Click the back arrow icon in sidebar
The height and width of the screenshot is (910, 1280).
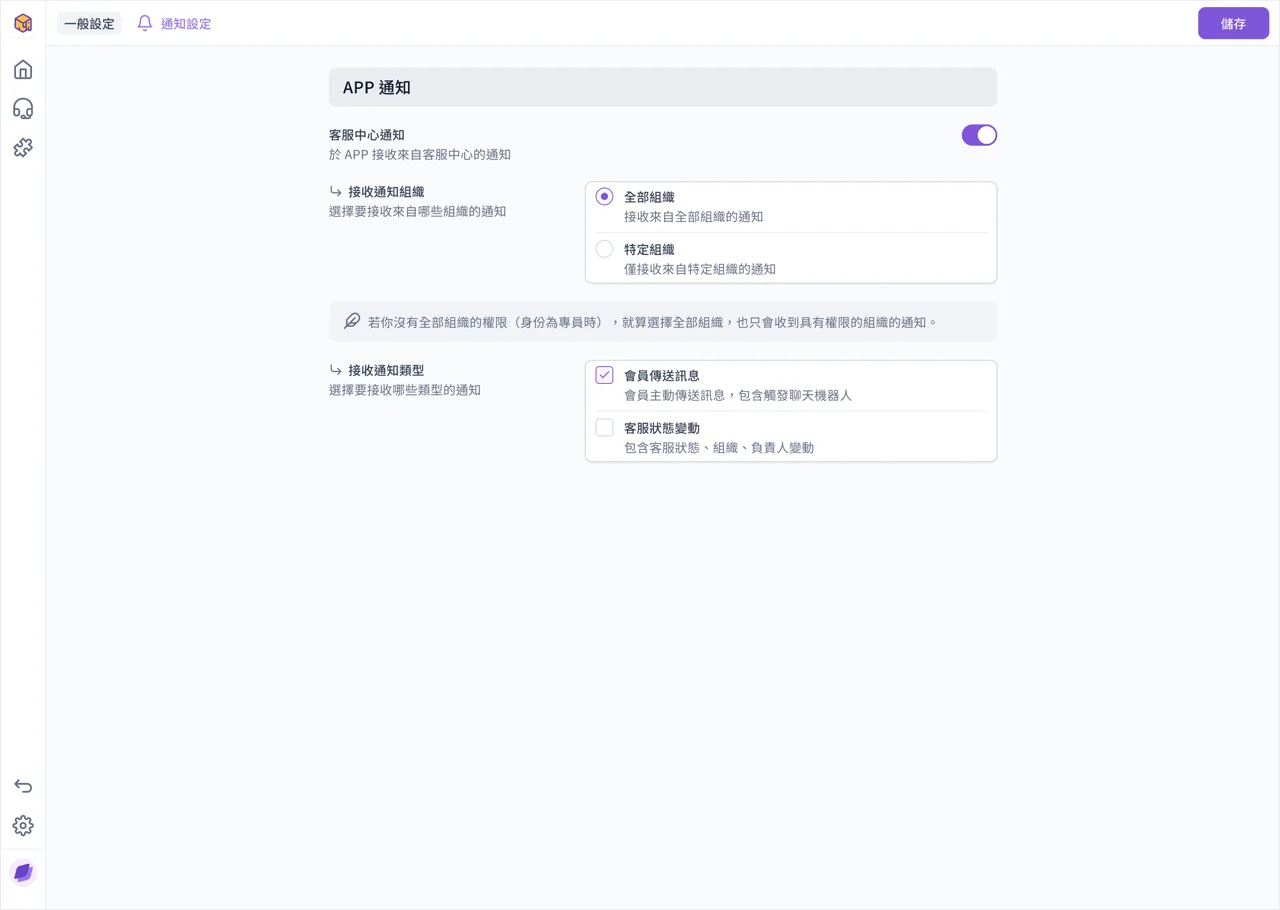23,786
